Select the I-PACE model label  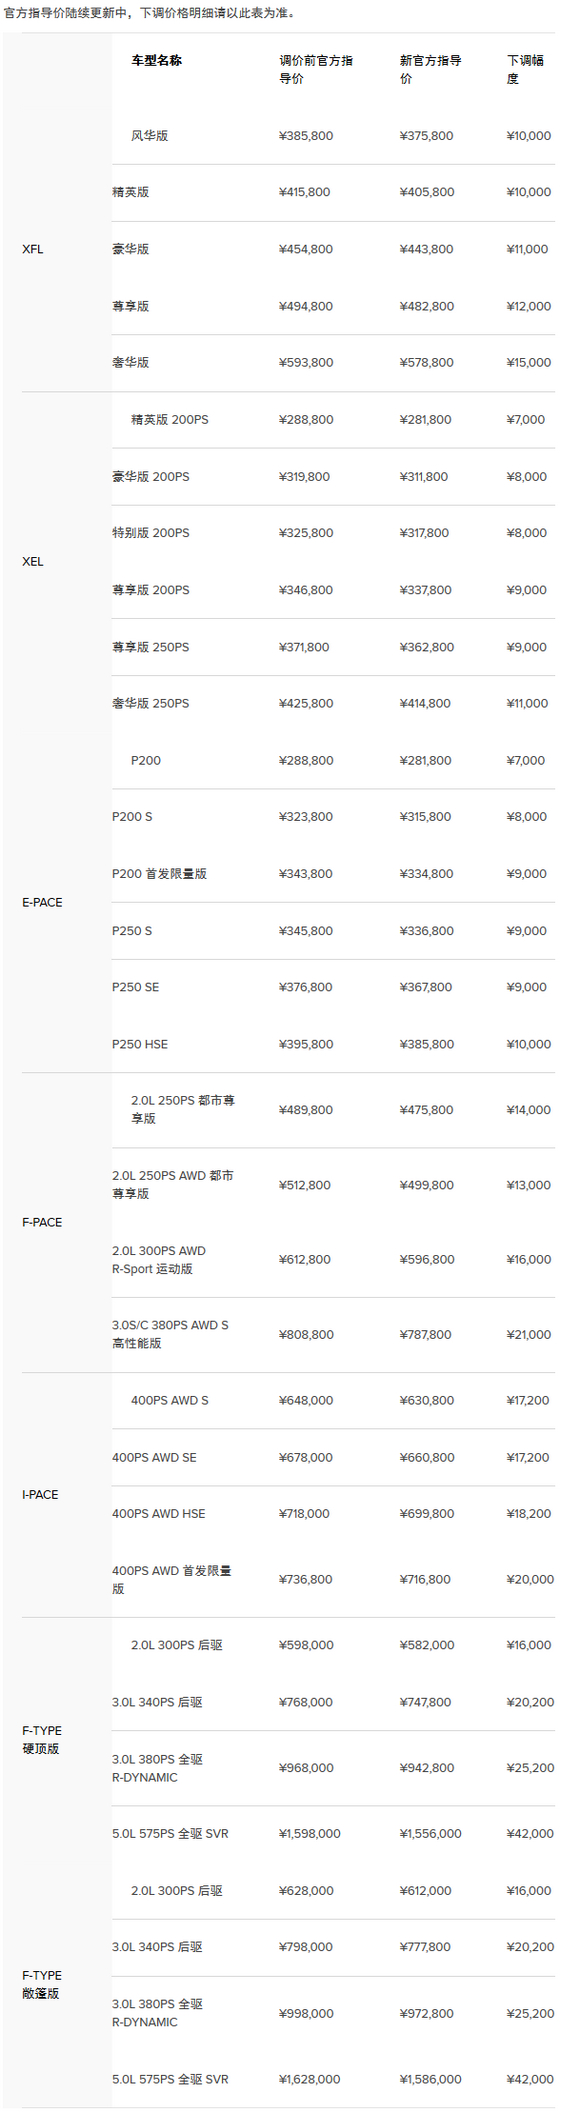coord(40,1494)
